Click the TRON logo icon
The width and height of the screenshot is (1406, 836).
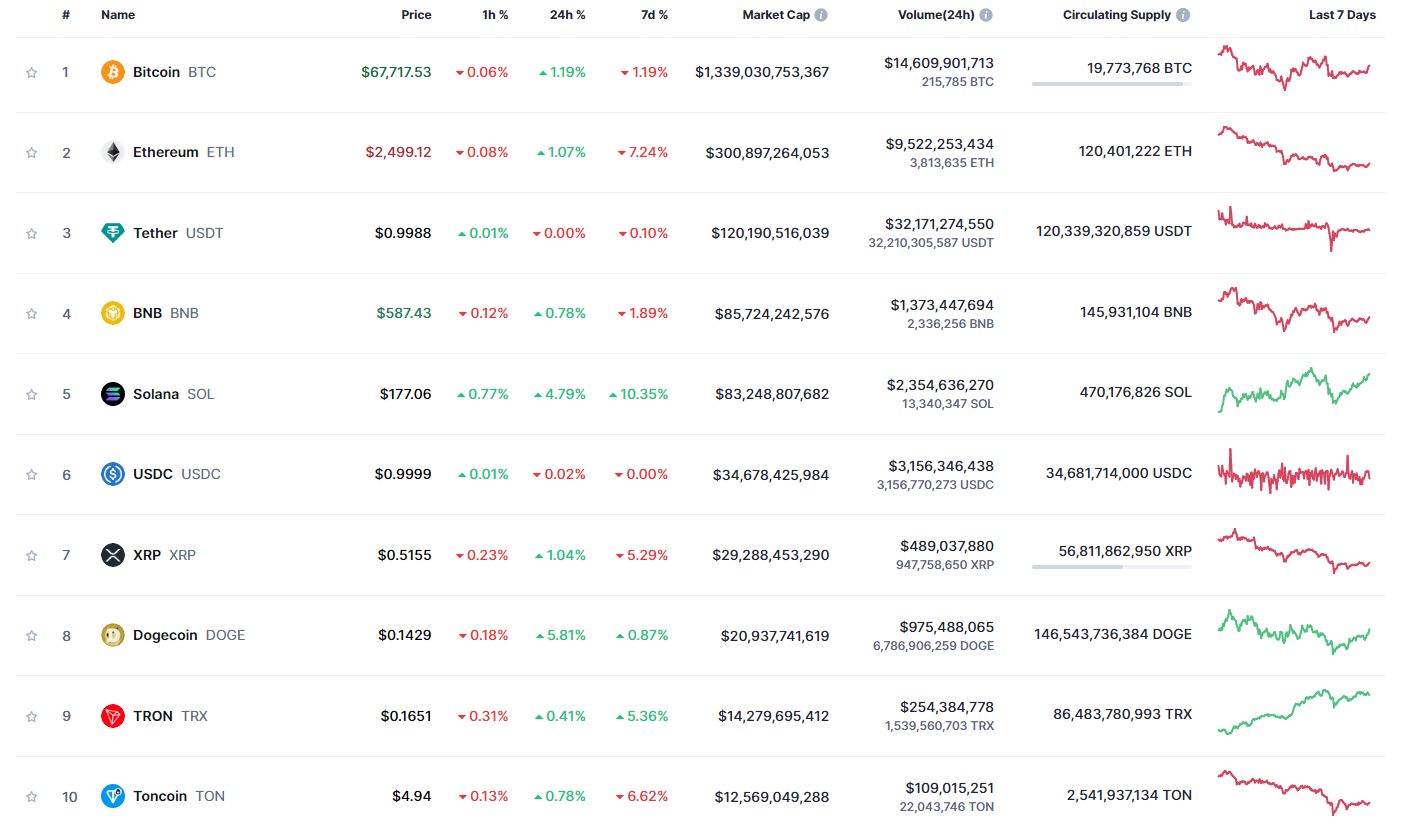point(113,716)
